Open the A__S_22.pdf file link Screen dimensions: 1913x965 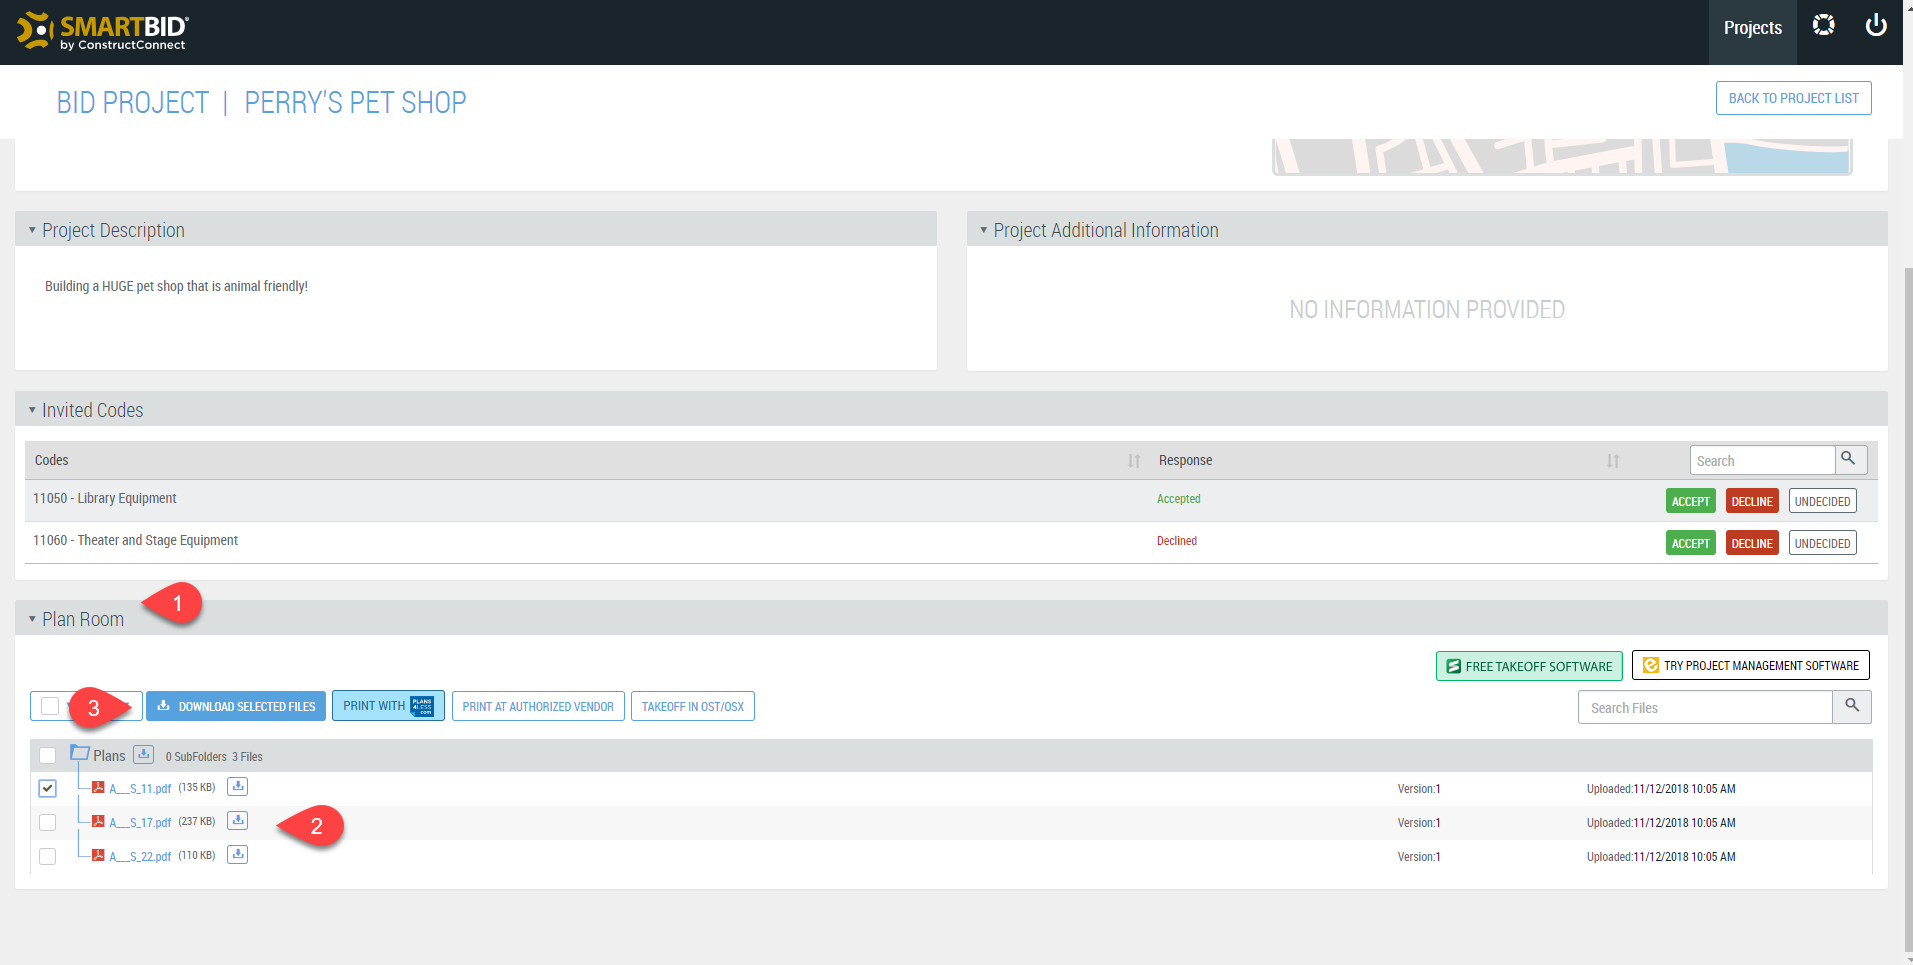pos(140,857)
